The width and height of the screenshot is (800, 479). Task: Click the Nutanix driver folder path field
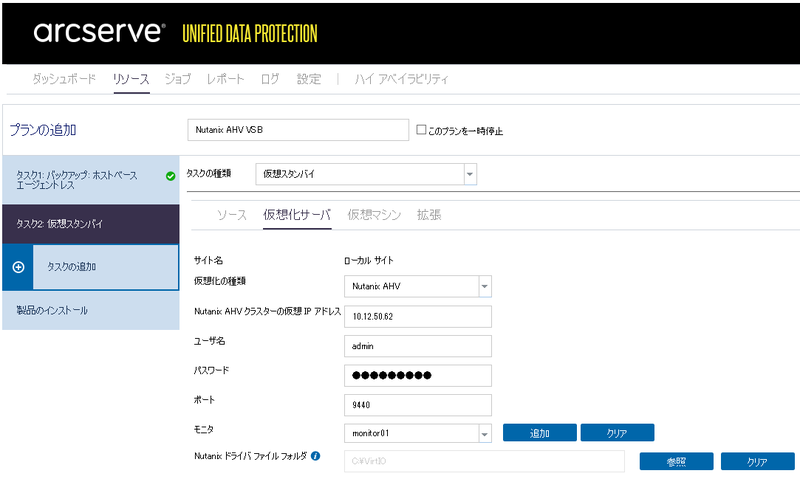tap(484, 461)
